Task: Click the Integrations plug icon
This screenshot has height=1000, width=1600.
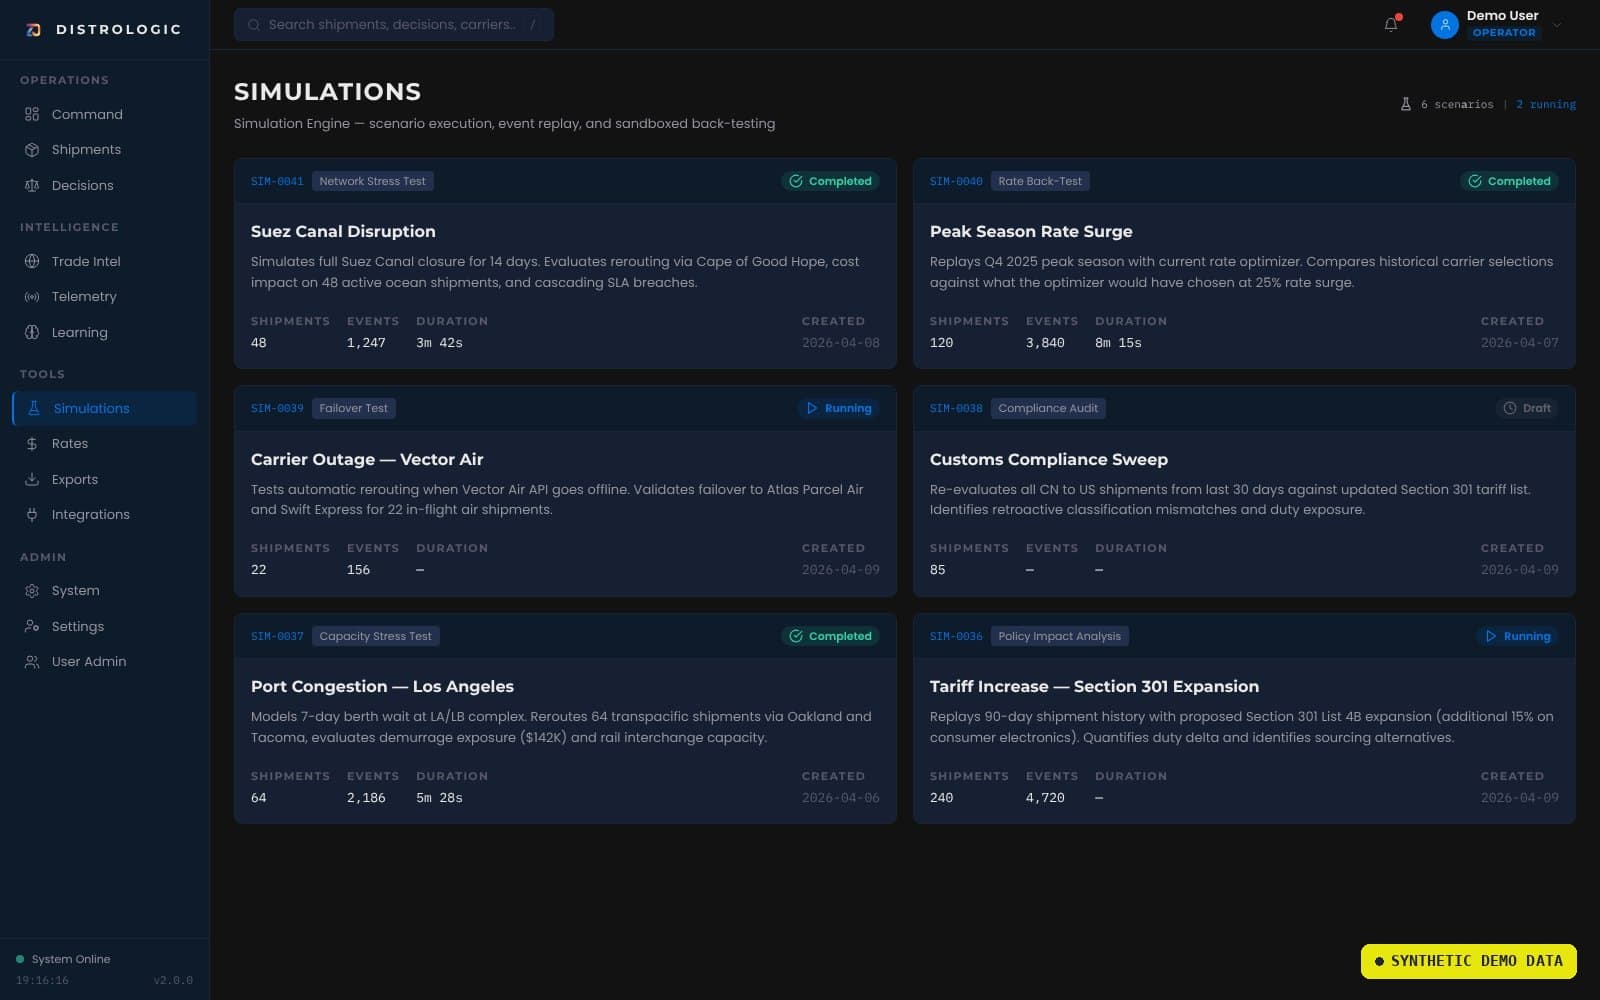Action: click(32, 515)
